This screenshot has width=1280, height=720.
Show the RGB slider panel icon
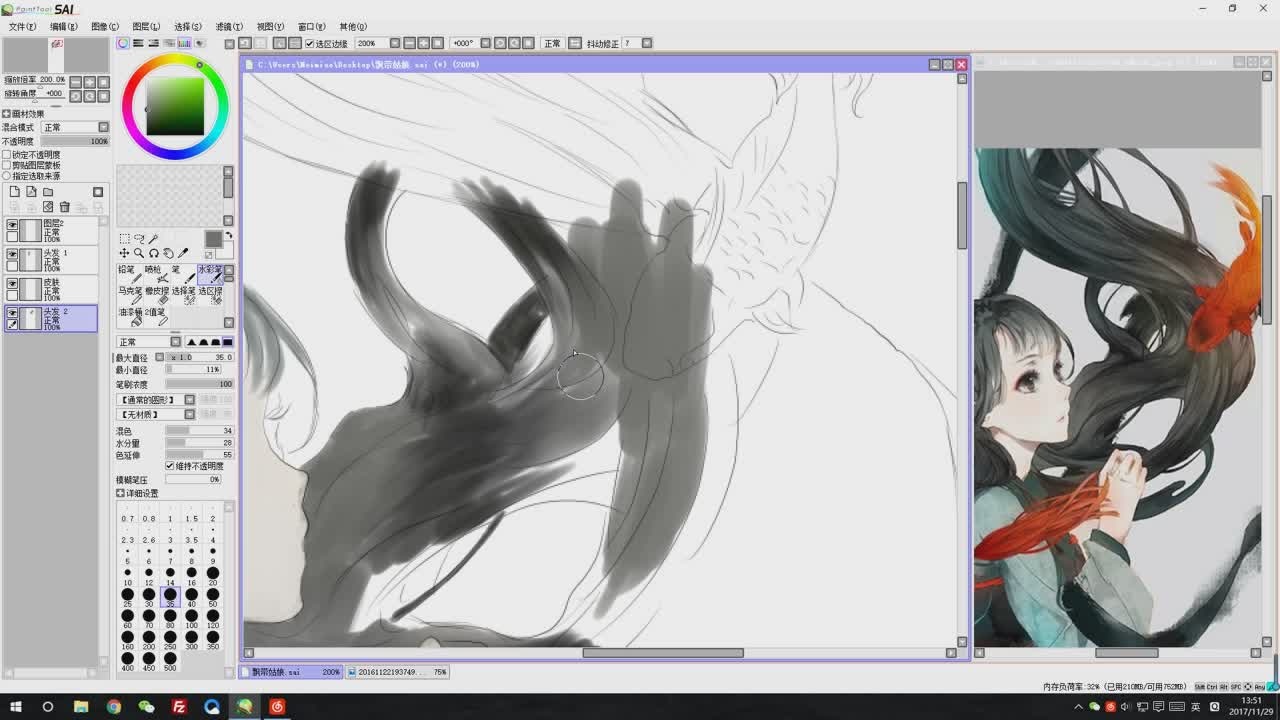coord(138,43)
